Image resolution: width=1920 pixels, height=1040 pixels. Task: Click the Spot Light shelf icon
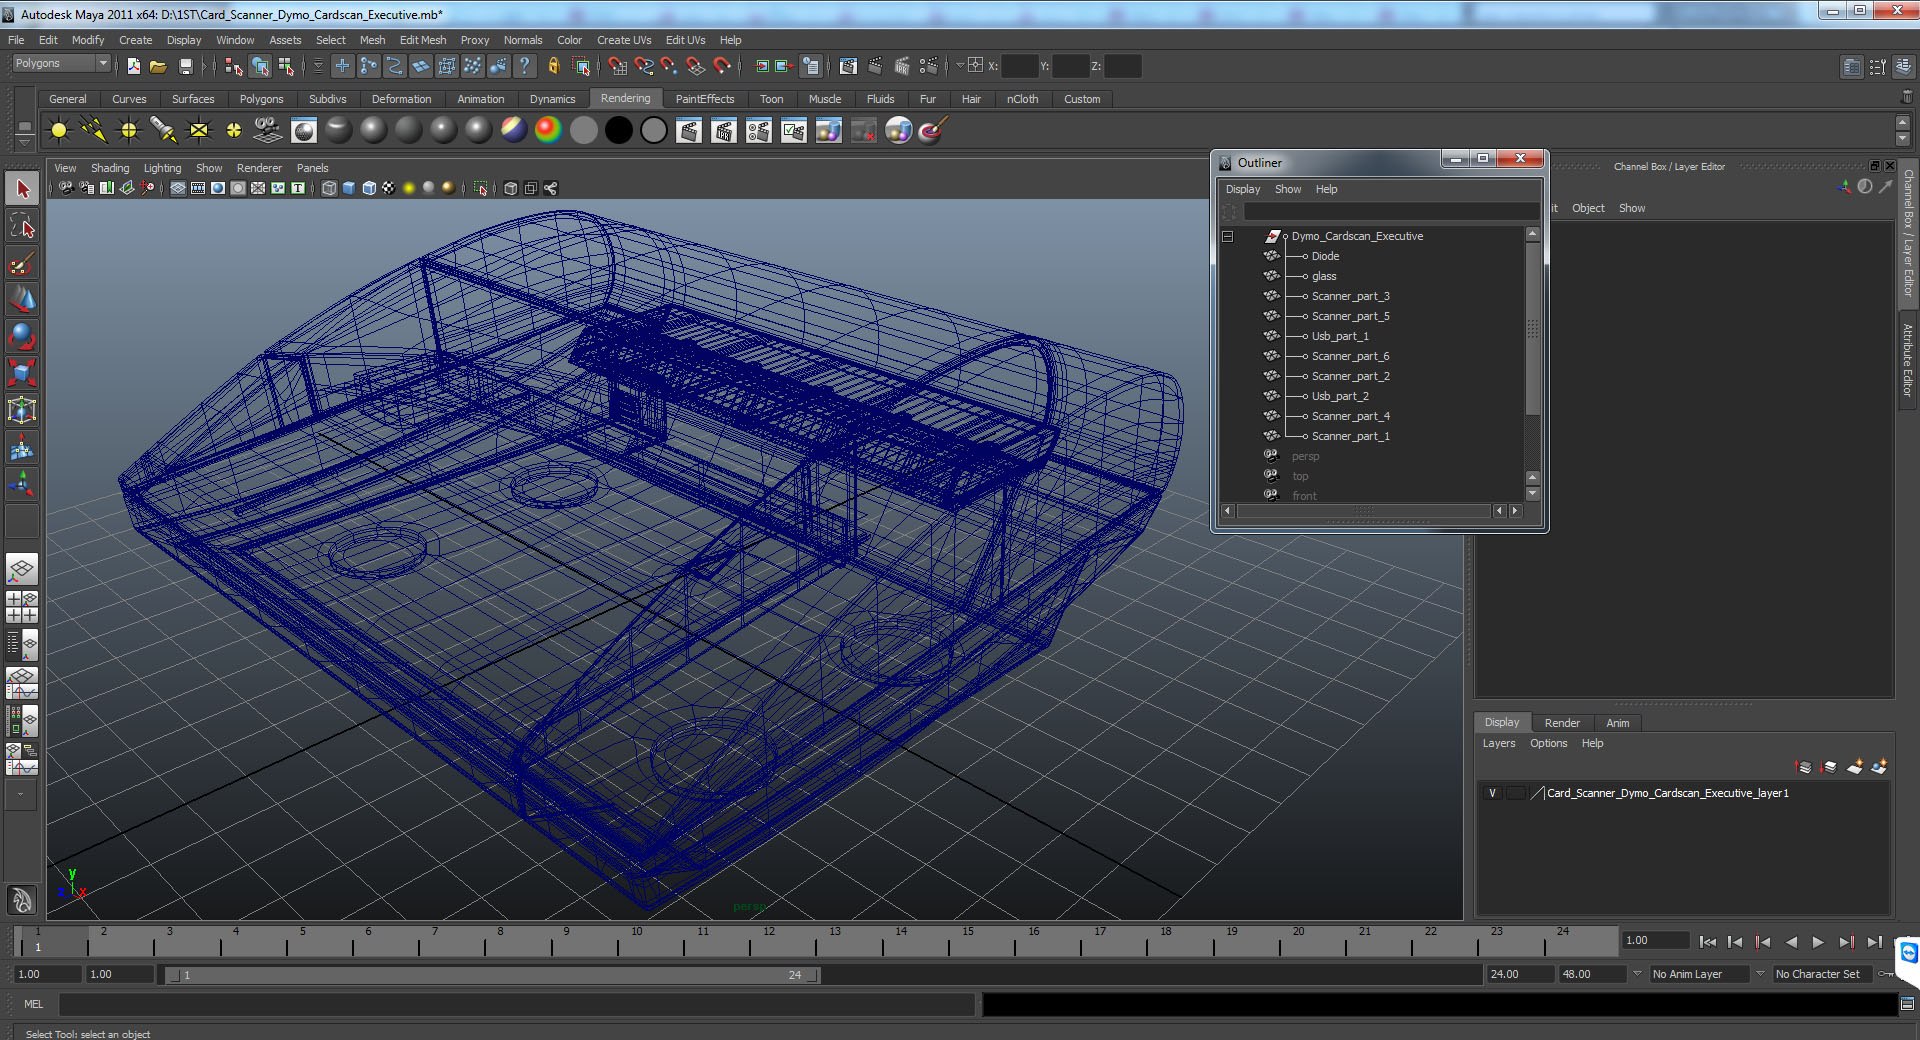click(163, 131)
